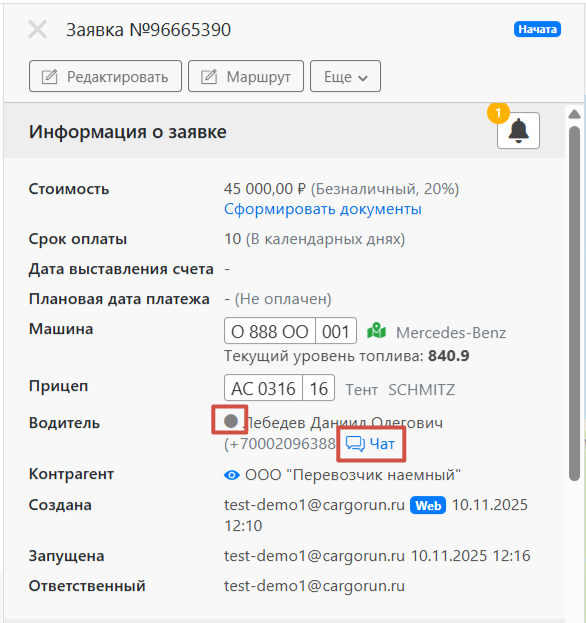Click the (Не оплачен) payment status text
586x623 pixels.
point(283,299)
